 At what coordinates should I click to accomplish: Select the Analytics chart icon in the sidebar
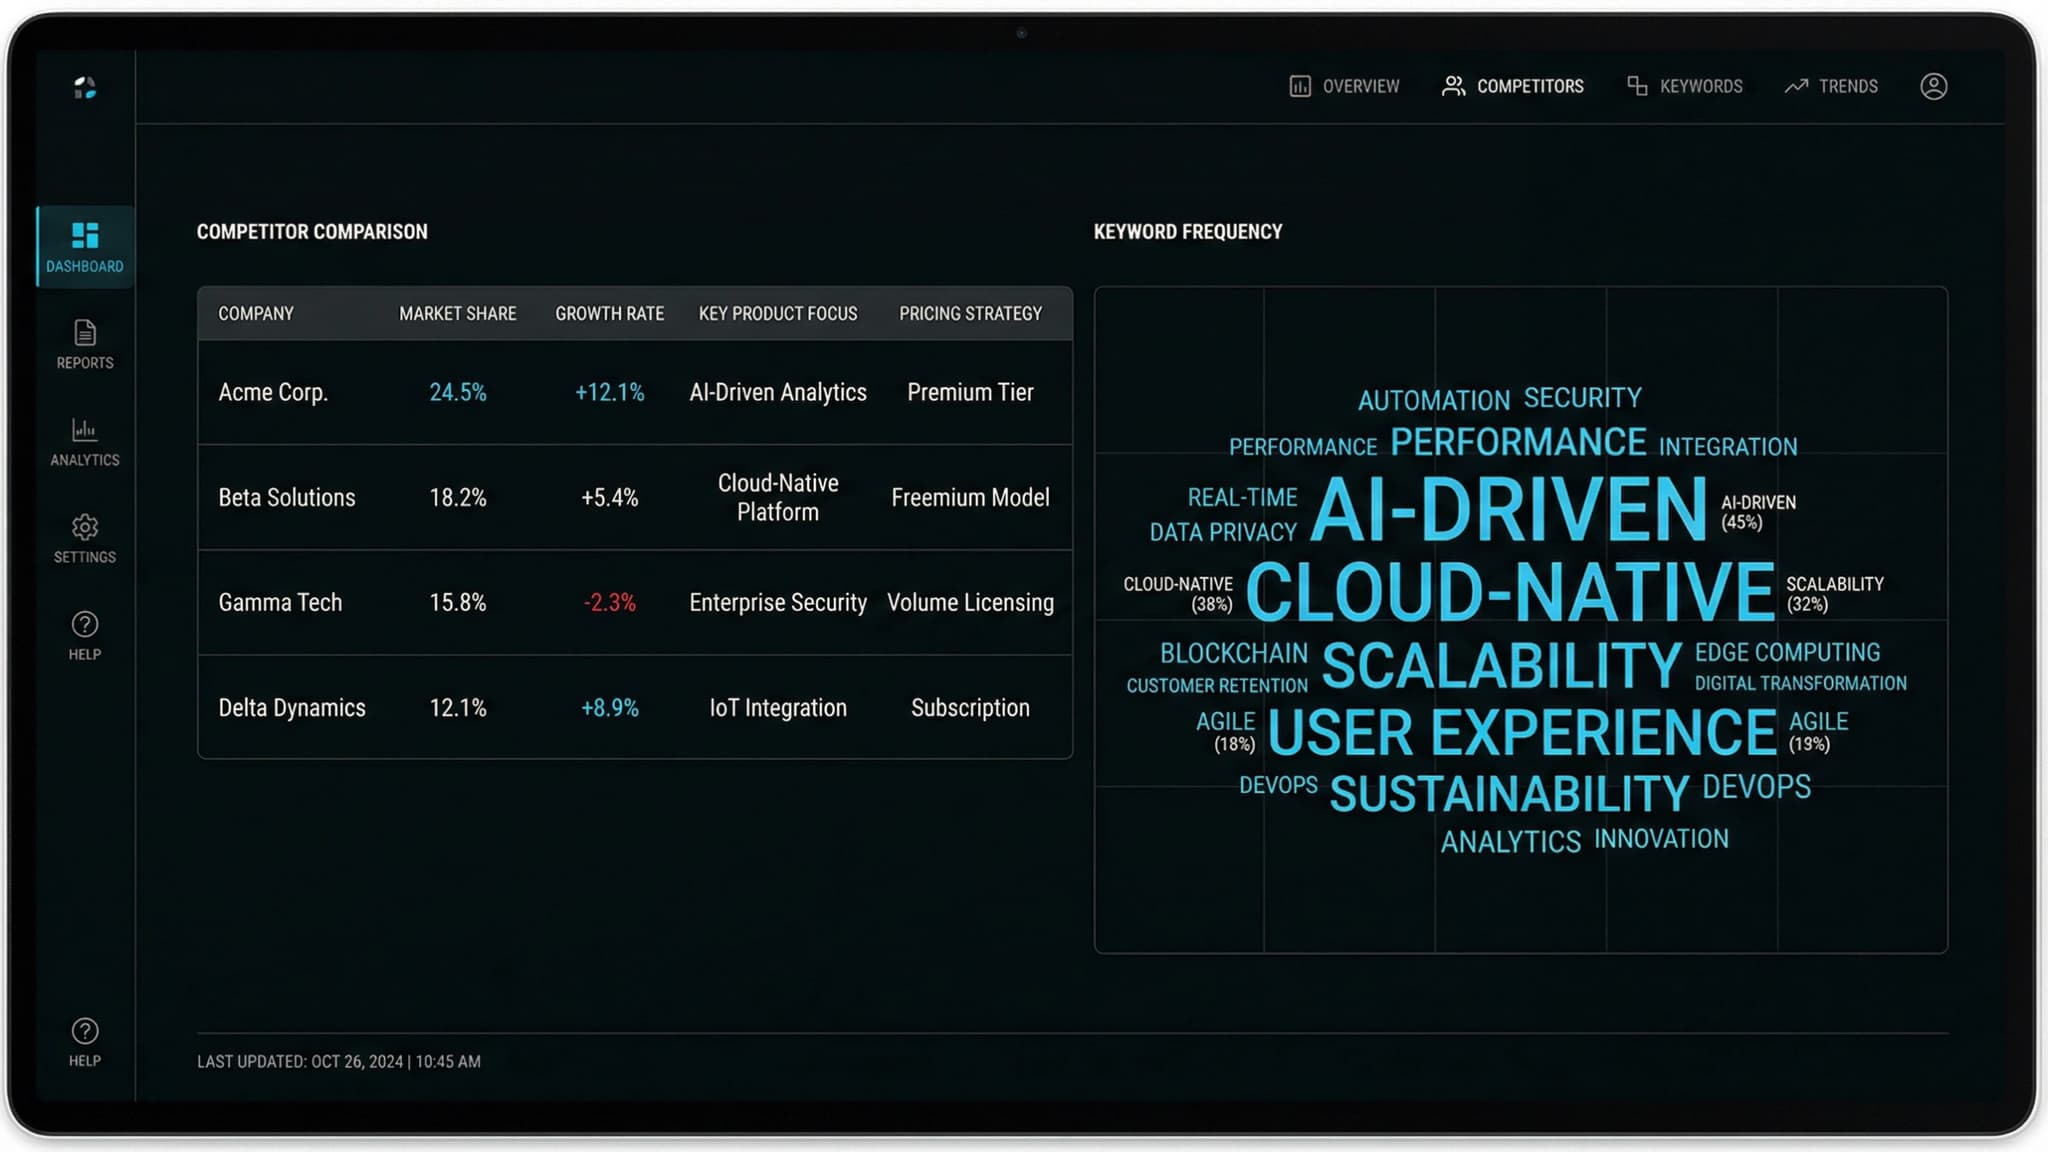coord(84,432)
